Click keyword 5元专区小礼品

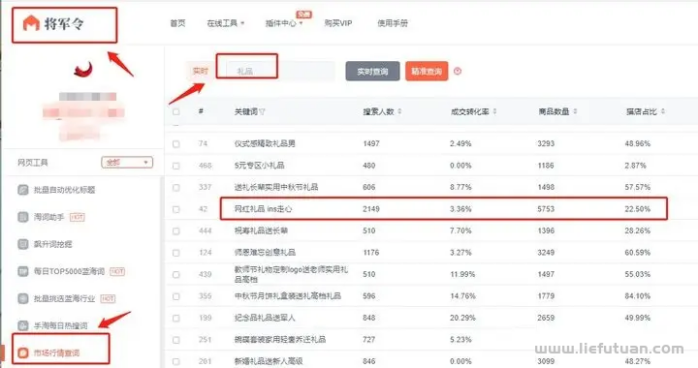point(260,166)
